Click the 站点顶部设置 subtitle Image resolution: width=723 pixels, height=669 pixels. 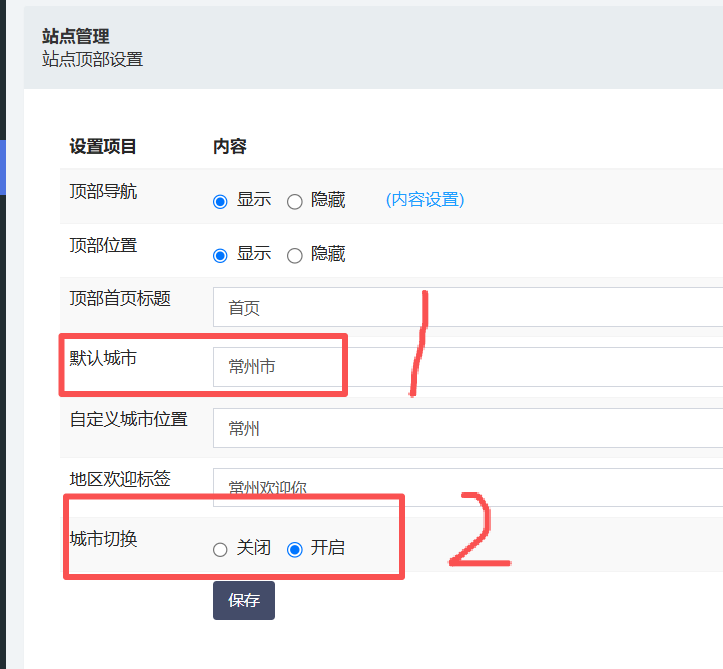click(x=92, y=59)
